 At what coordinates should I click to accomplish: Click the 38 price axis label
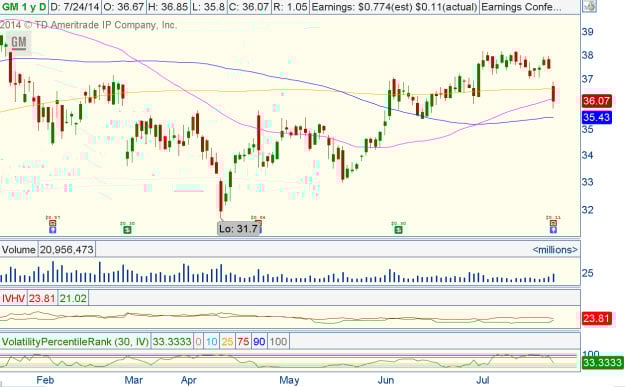click(588, 55)
